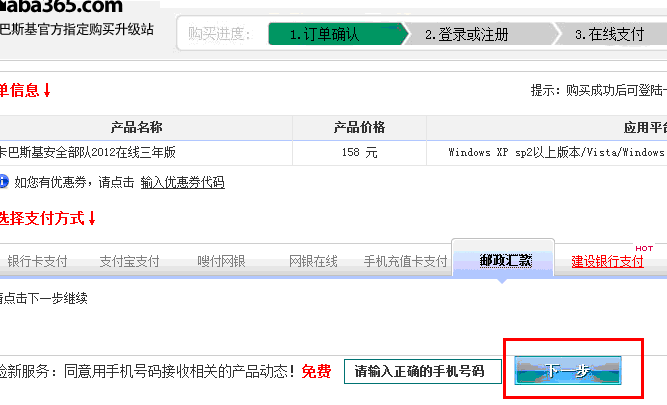This screenshot has width=667, height=405.
Task: Click the blue info icon beside coupon text
Action: 3,181
